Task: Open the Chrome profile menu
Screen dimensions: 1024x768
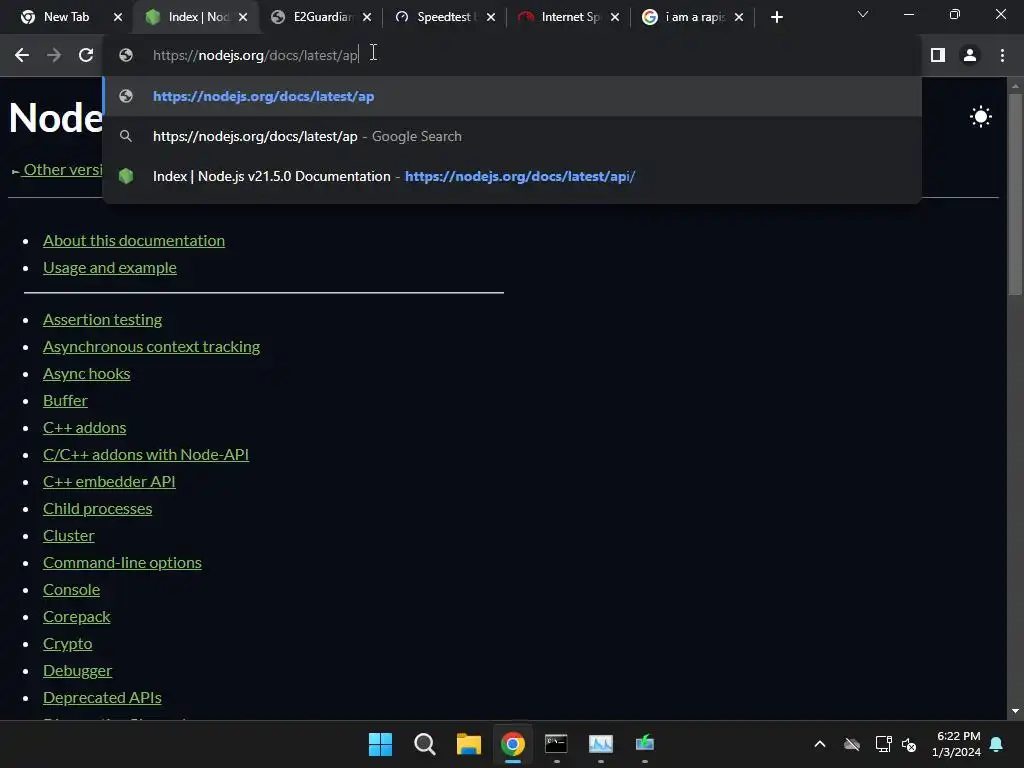Action: pyautogui.click(x=970, y=56)
